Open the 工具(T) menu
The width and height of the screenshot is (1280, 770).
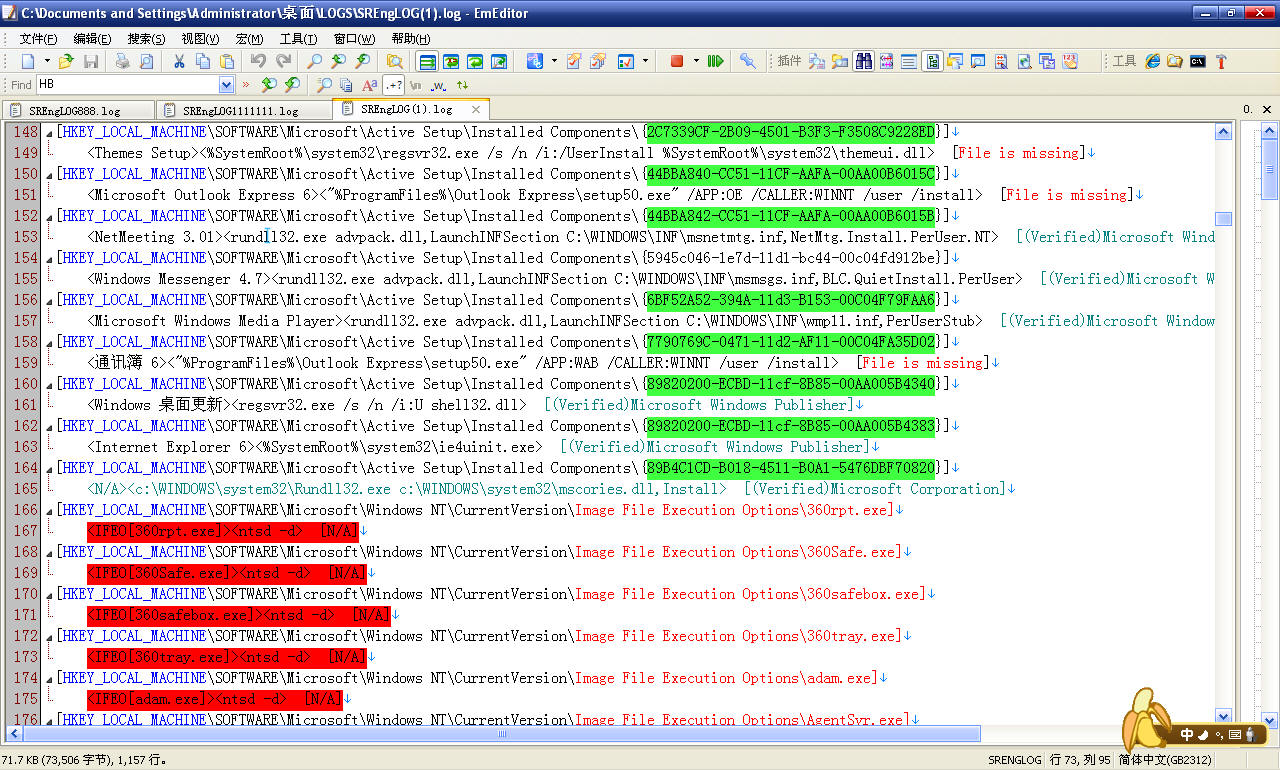[x=298, y=39]
